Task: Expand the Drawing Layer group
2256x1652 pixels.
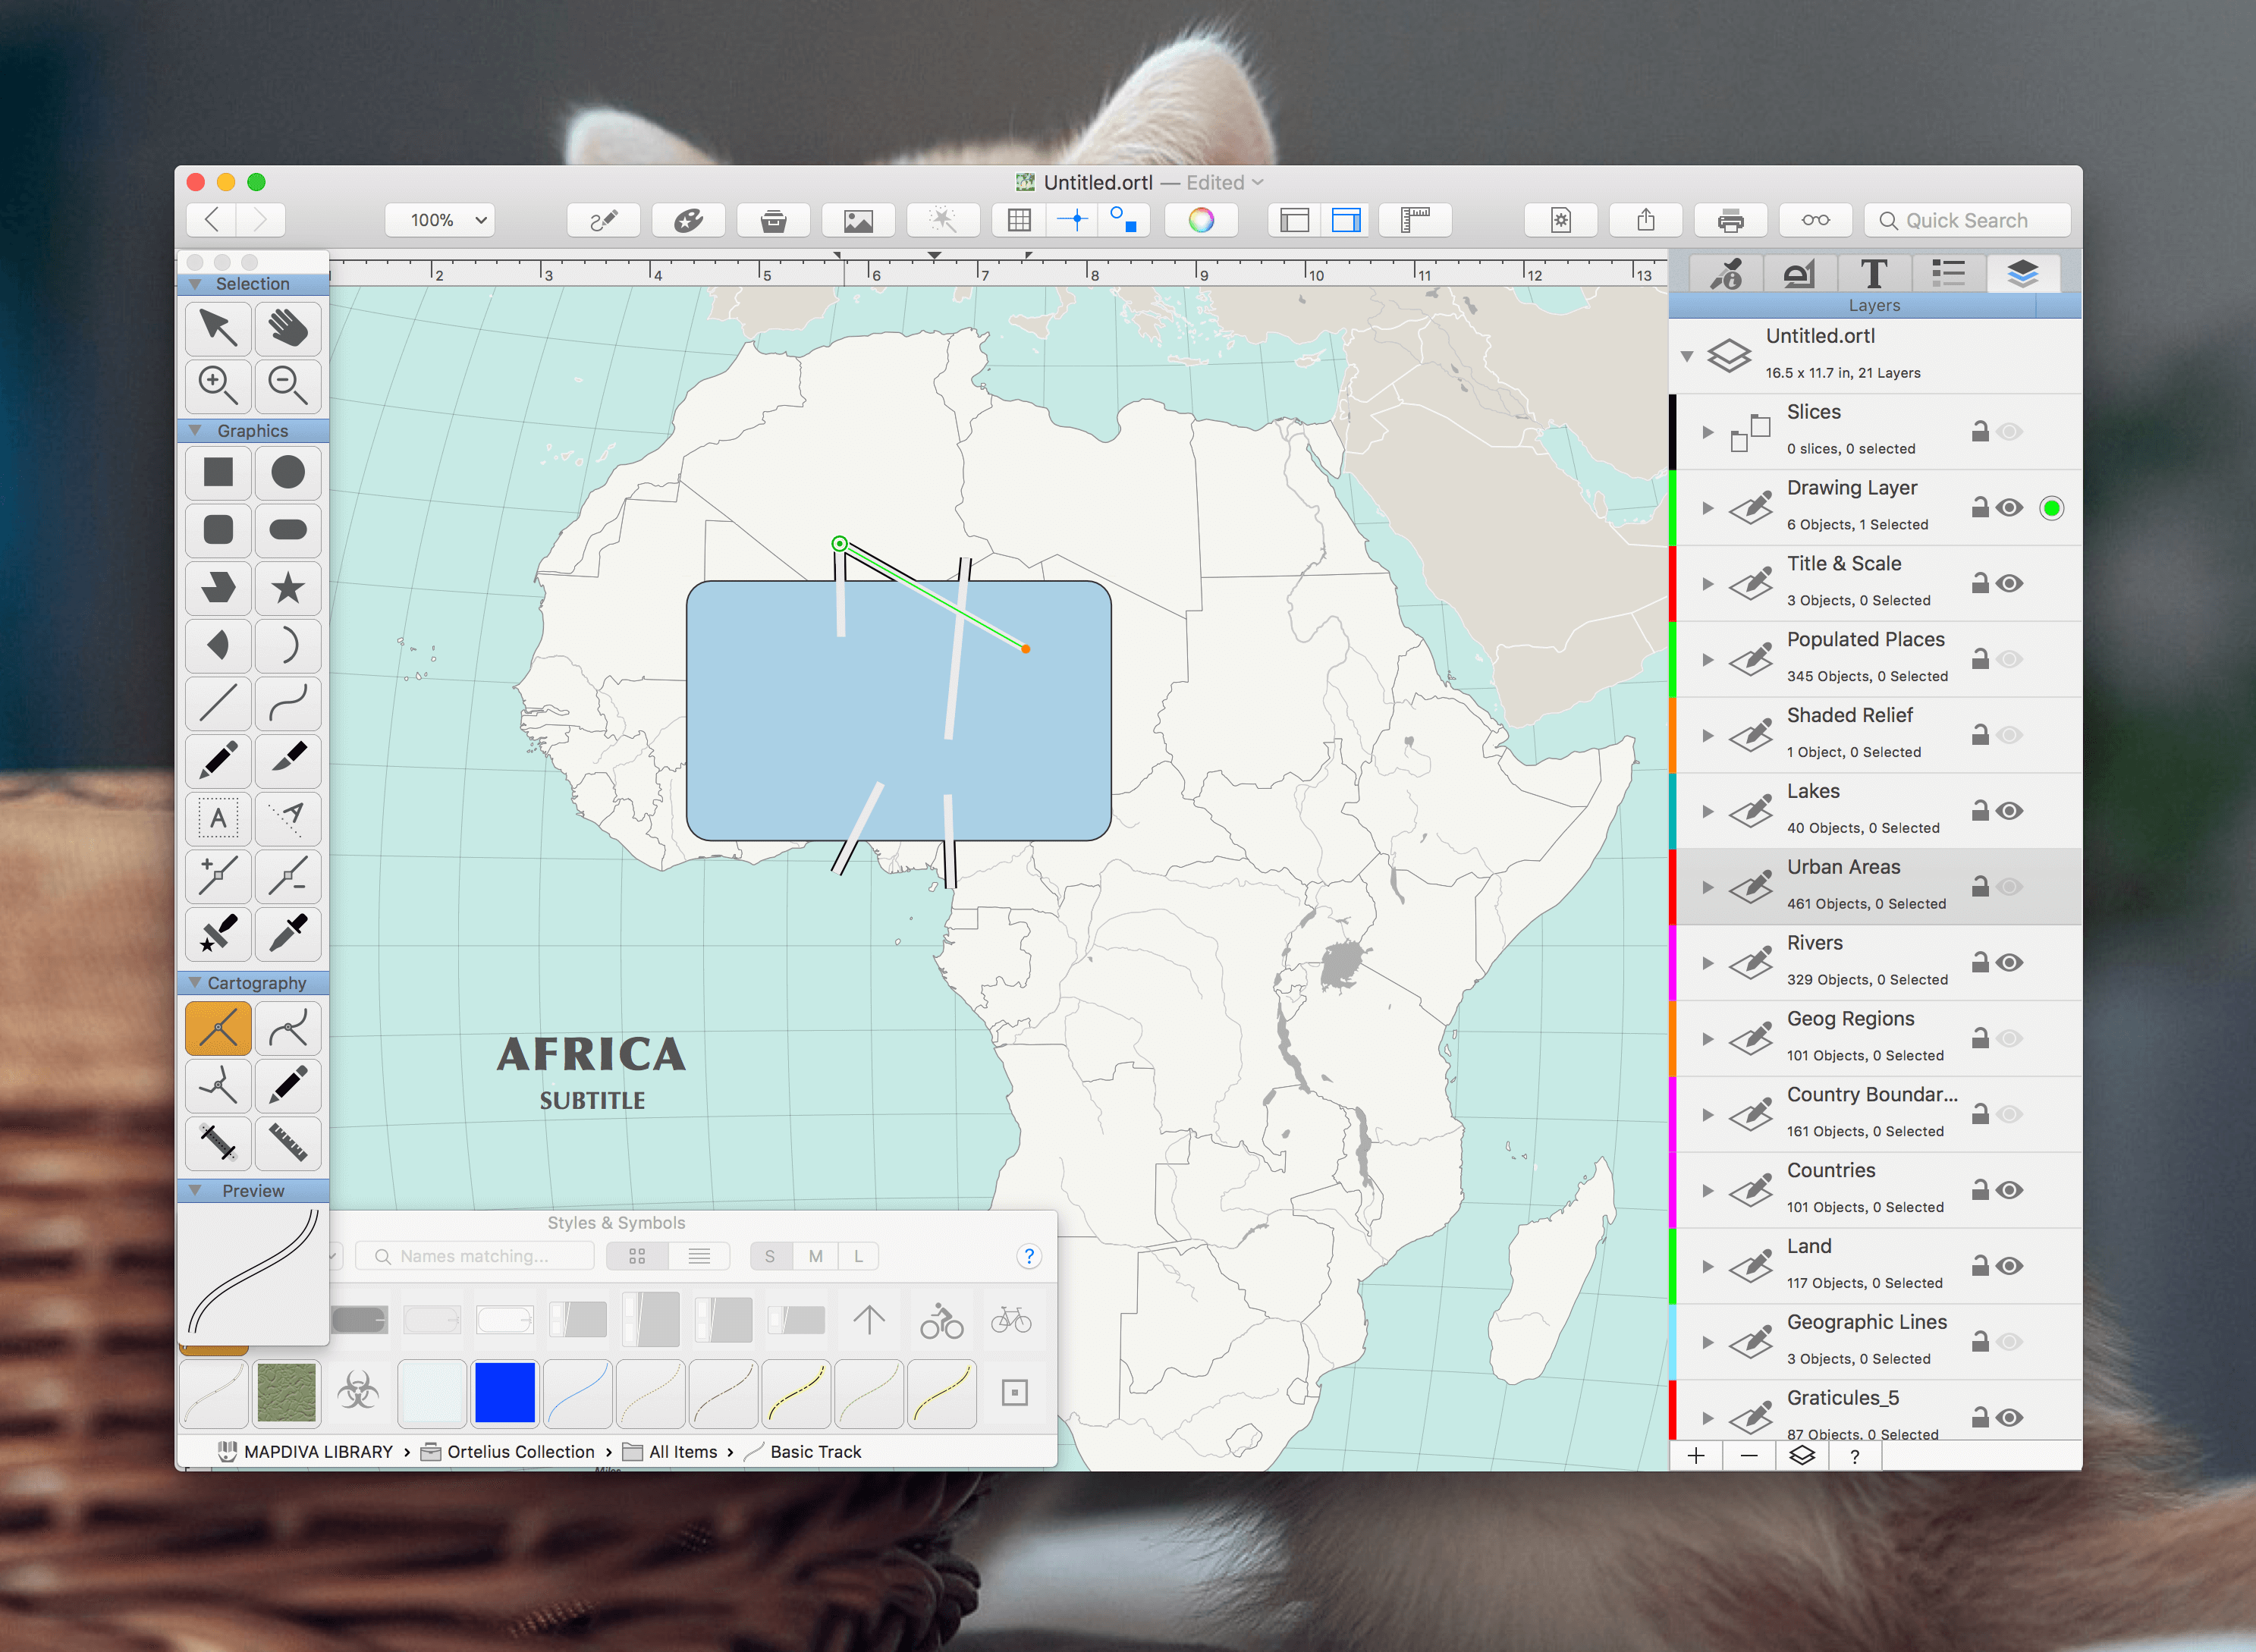Action: pyautogui.click(x=1708, y=508)
